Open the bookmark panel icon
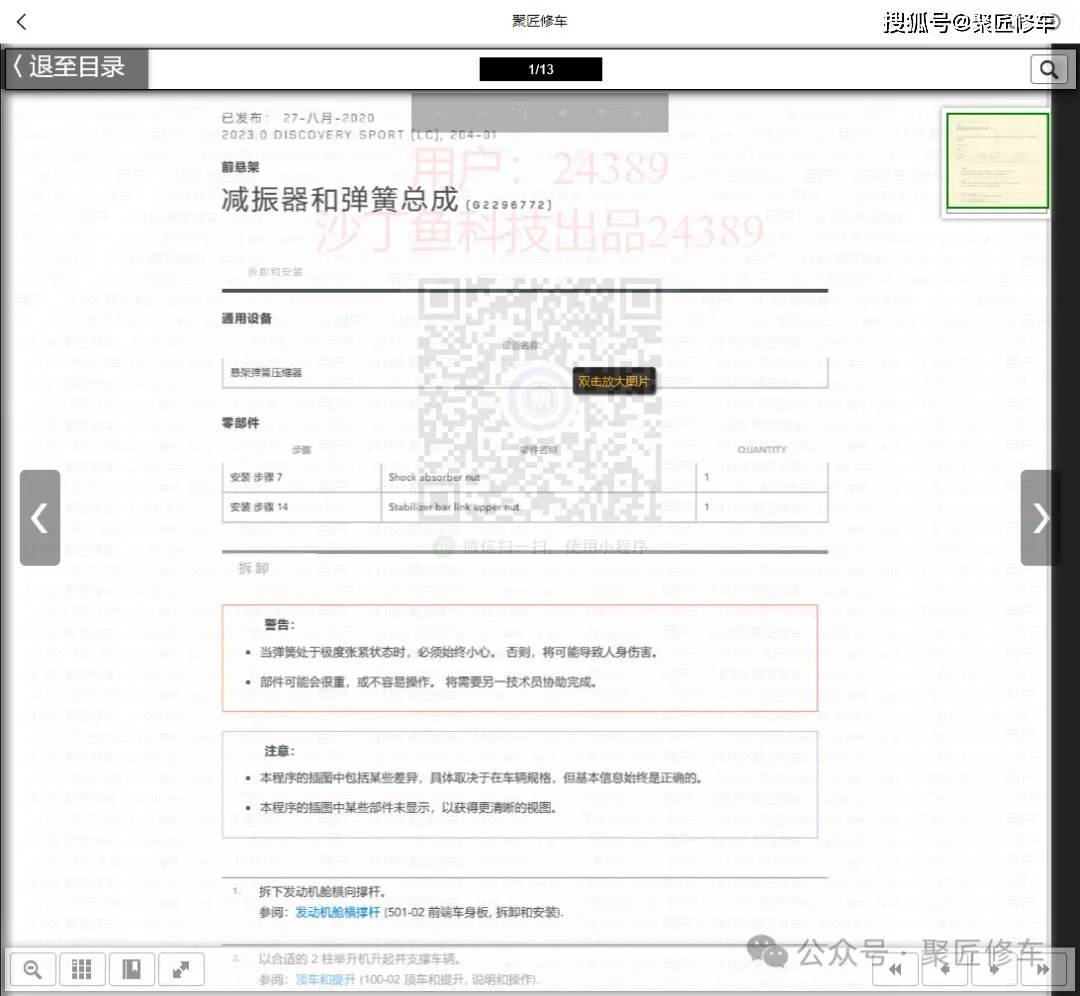Image resolution: width=1080 pixels, height=996 pixels. click(x=131, y=968)
